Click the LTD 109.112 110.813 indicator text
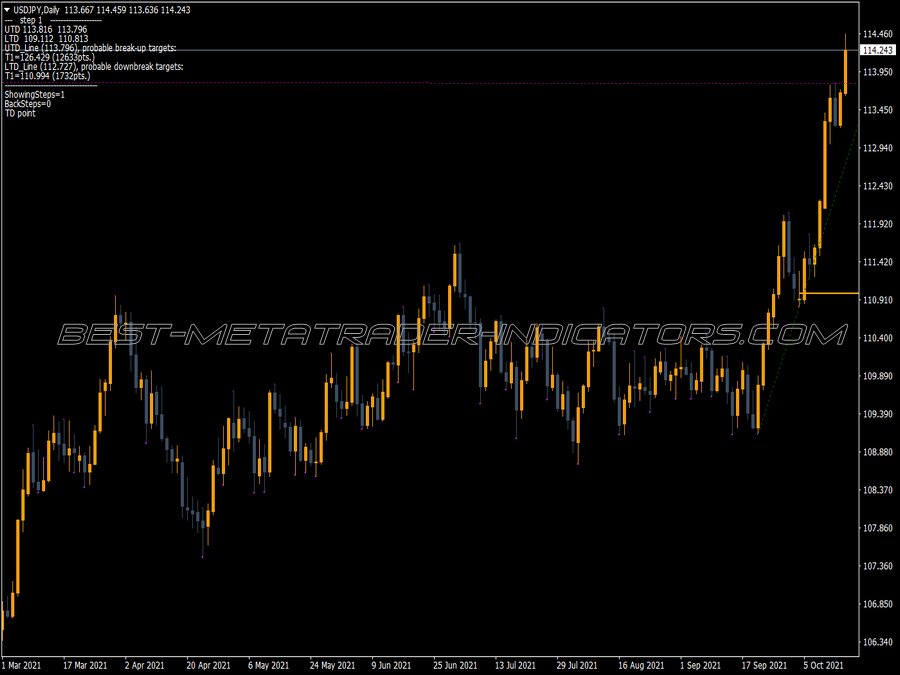Image resolution: width=900 pixels, height=675 pixels. pos(46,39)
